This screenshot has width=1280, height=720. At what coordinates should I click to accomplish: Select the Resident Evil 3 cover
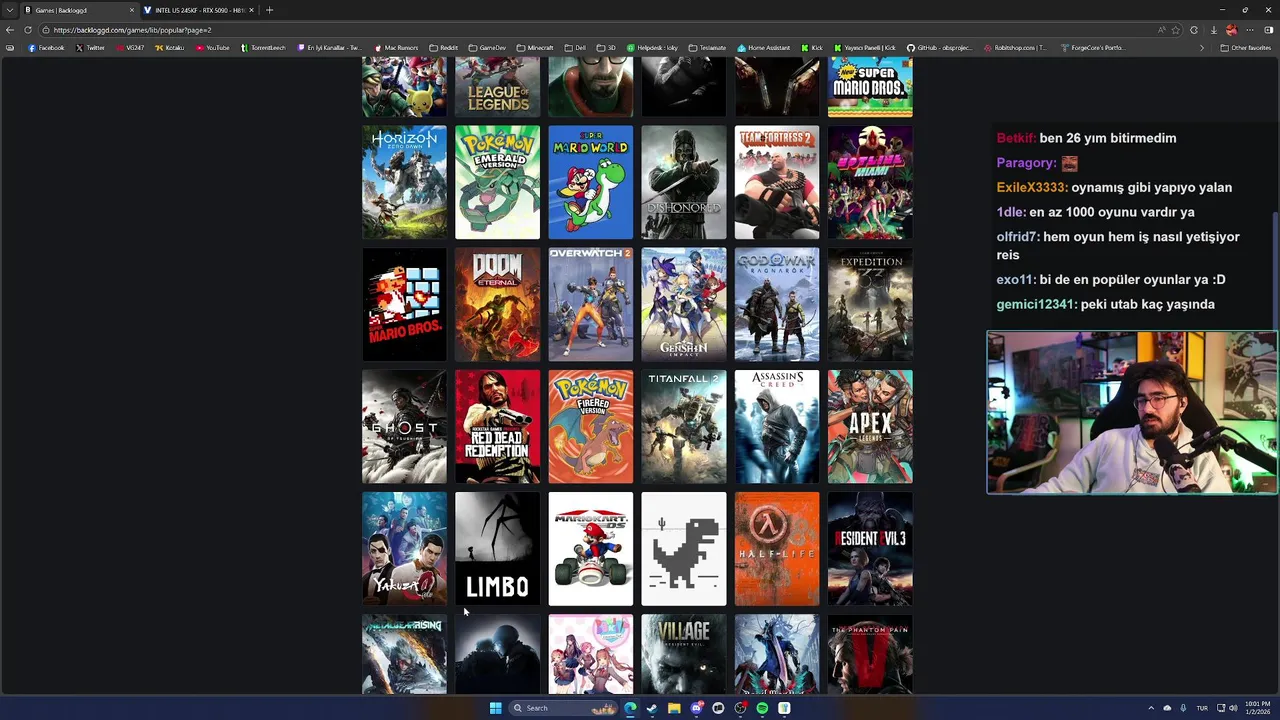point(870,549)
